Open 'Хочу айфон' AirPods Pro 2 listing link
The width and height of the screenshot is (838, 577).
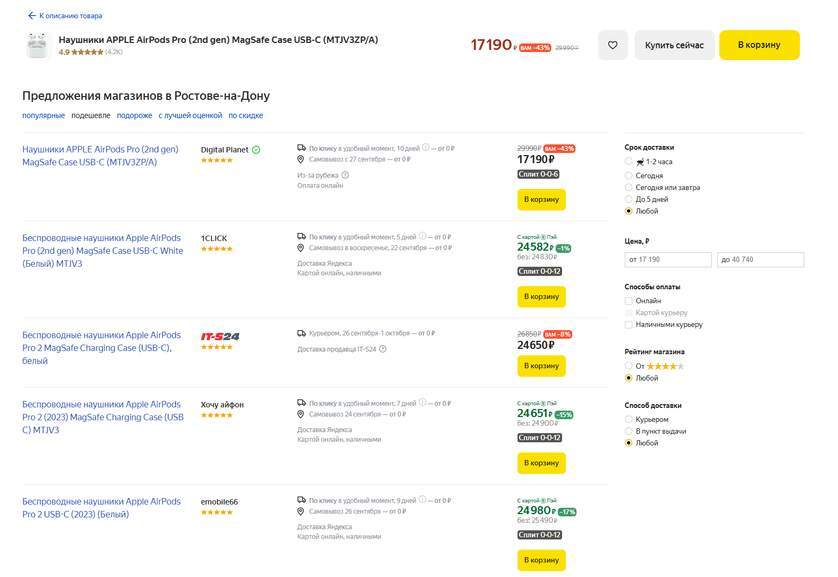click(102, 417)
